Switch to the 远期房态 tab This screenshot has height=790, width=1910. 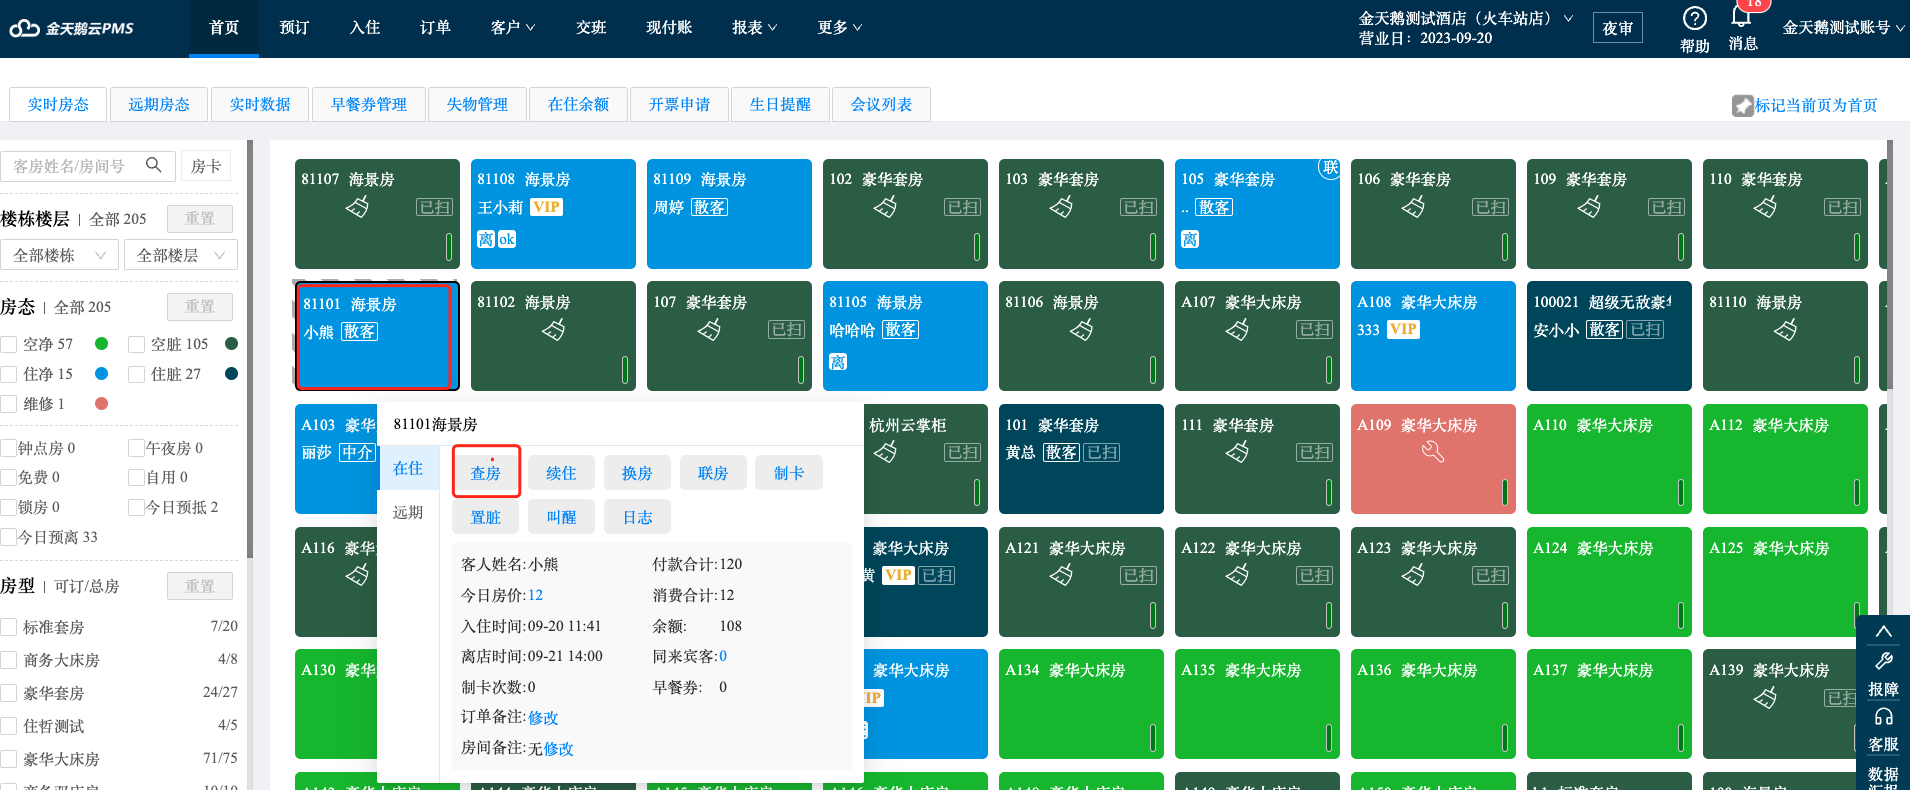coord(159,104)
